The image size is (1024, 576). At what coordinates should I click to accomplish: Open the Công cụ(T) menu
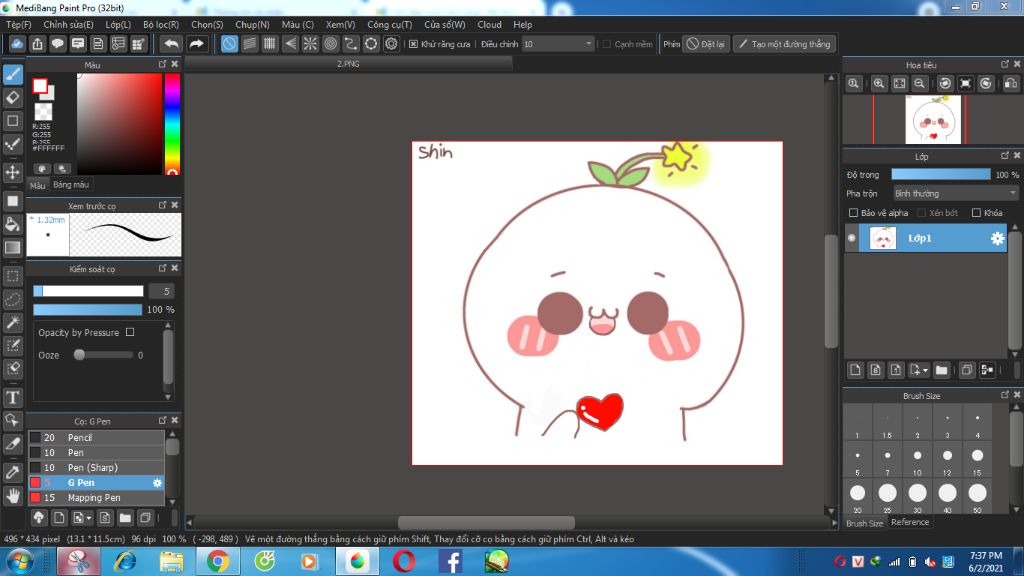pos(390,24)
